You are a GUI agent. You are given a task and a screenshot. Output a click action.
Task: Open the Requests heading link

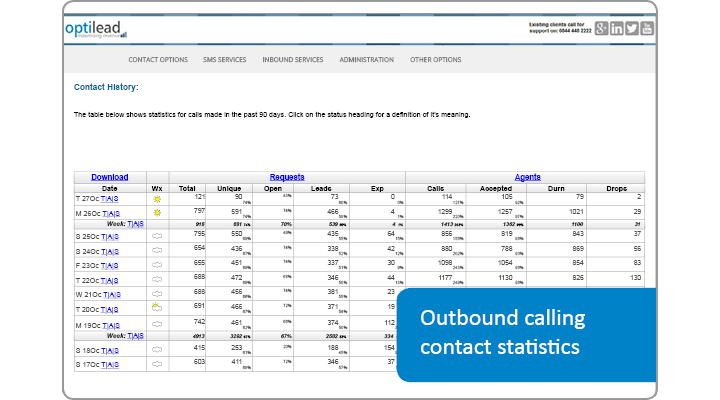[286, 177]
